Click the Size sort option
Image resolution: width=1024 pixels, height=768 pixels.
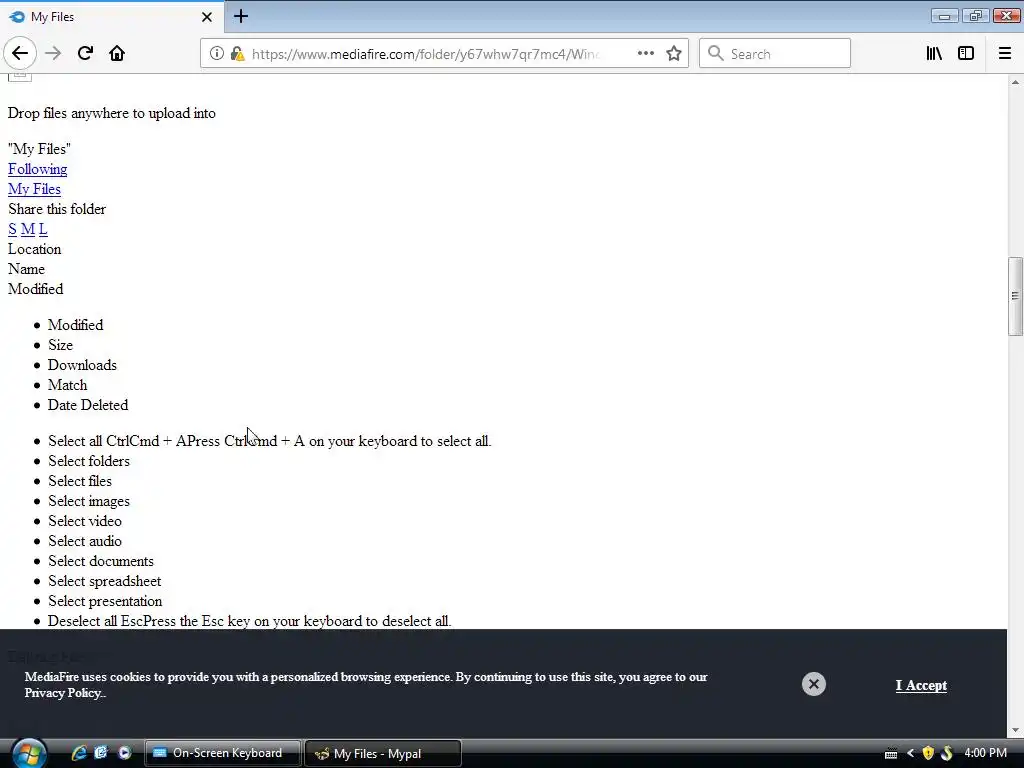click(60, 345)
